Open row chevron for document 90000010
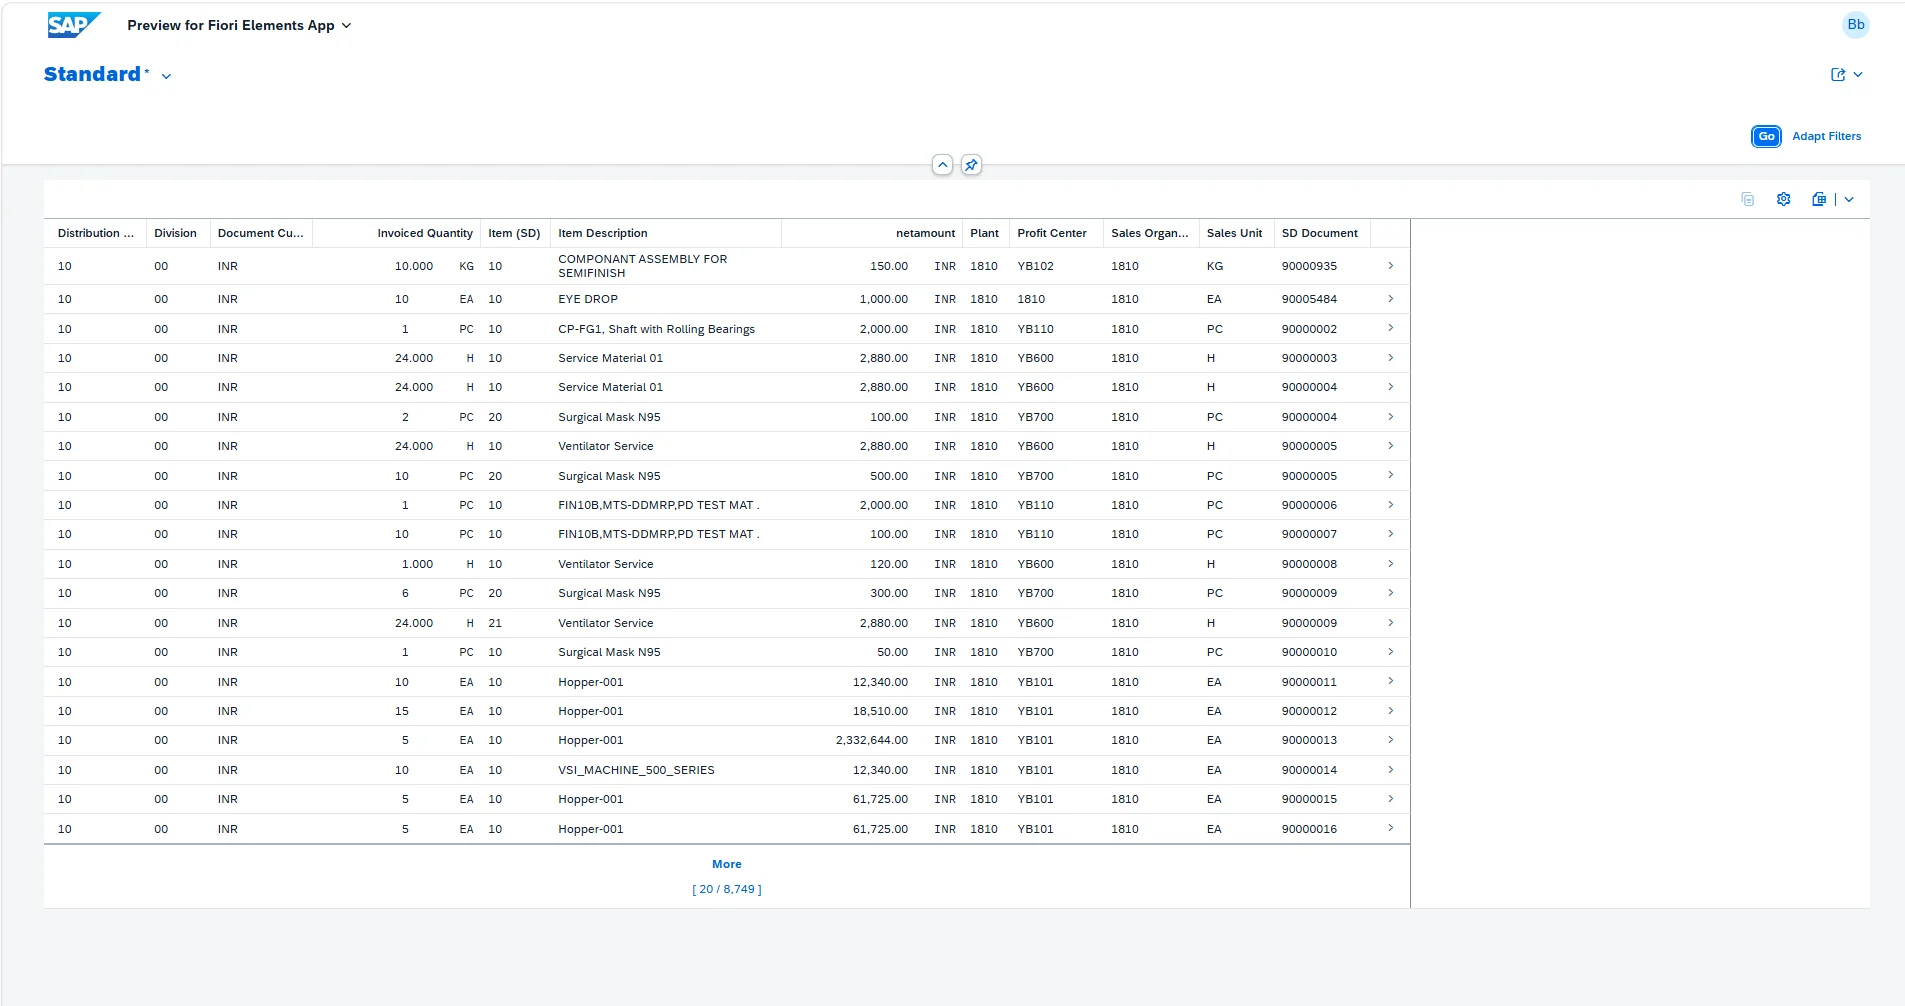The image size is (1905, 1006). point(1390,652)
